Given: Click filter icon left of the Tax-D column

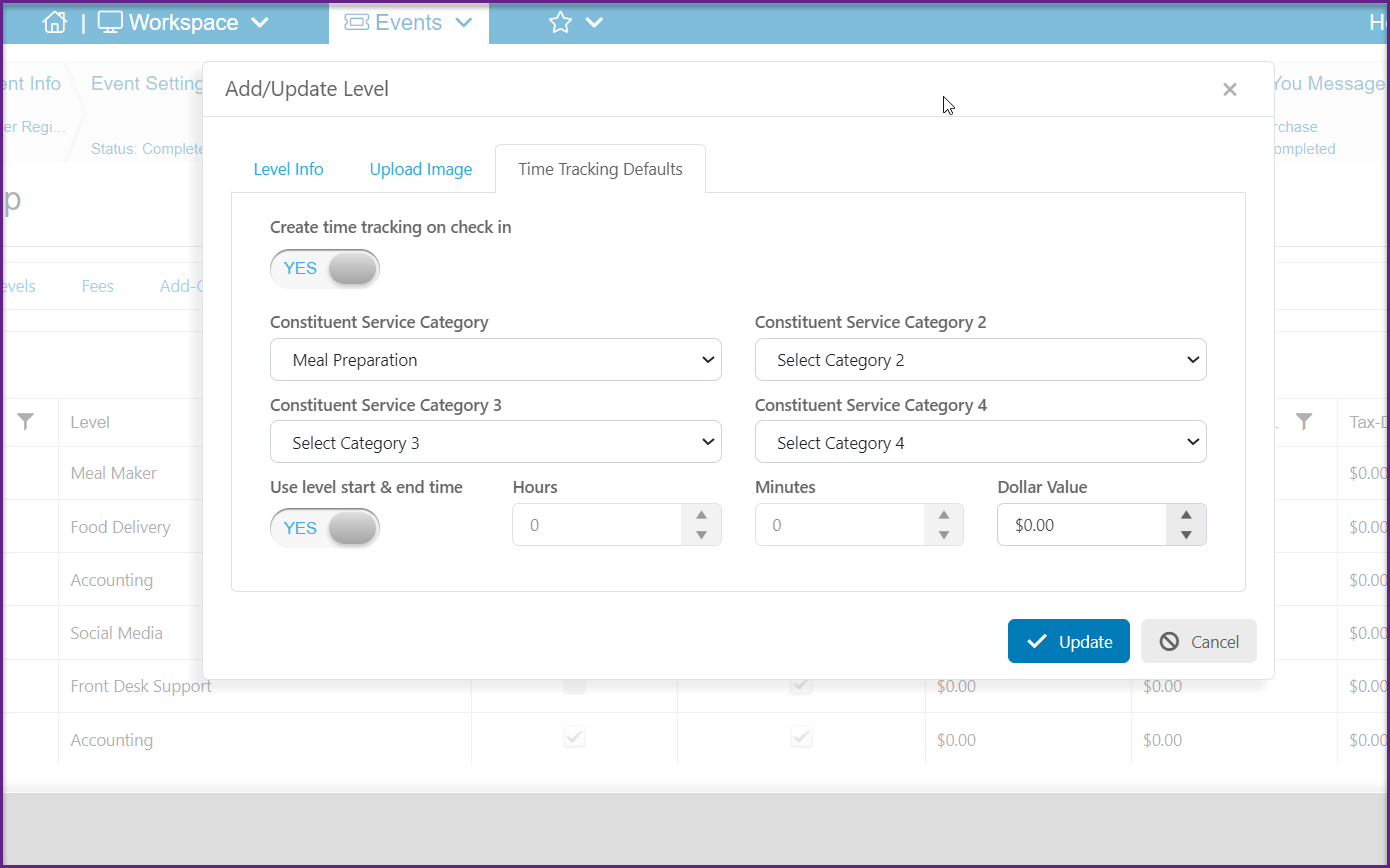Looking at the screenshot, I should click(x=1304, y=422).
